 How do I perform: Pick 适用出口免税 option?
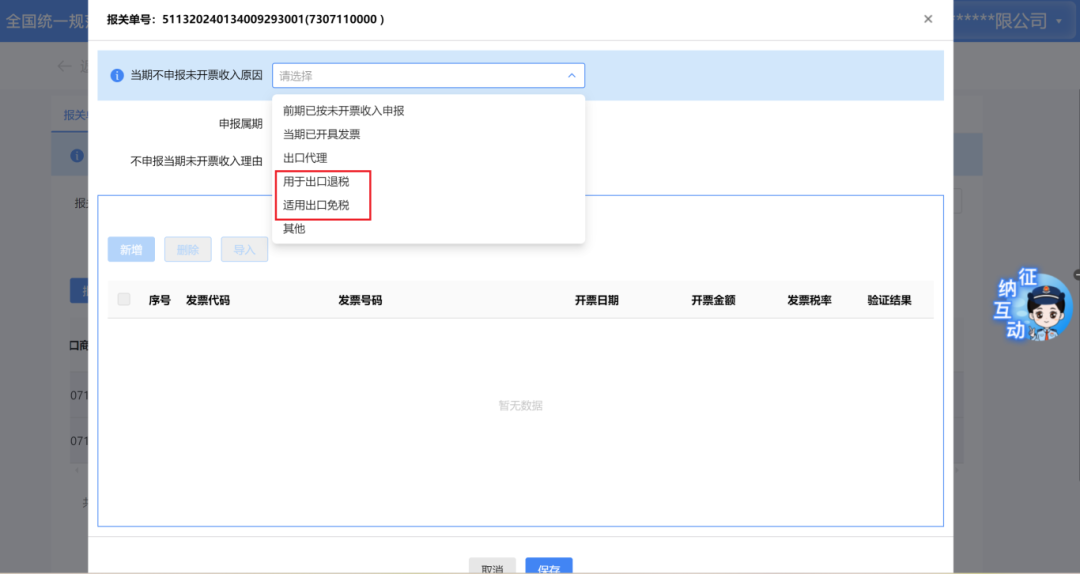[316, 205]
